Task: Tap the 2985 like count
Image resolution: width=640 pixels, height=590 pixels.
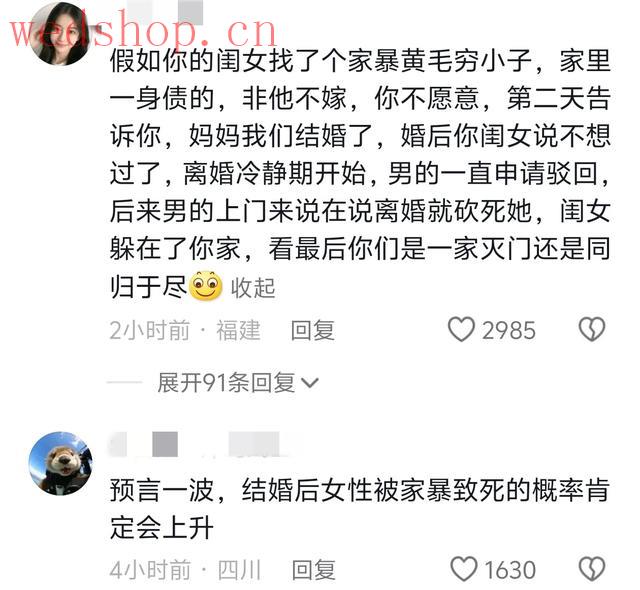Action: pos(509,330)
